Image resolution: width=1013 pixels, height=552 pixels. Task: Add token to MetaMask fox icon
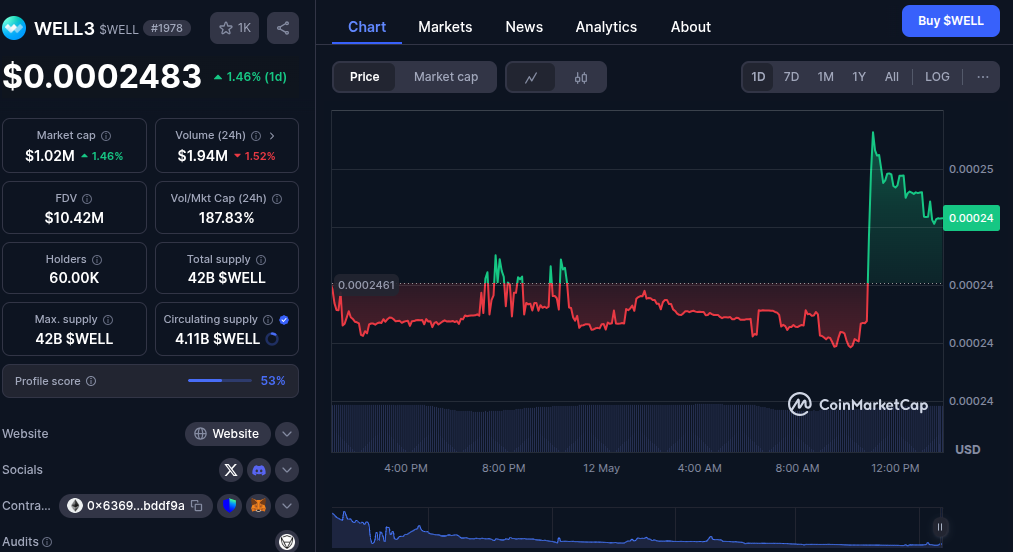[x=258, y=505]
